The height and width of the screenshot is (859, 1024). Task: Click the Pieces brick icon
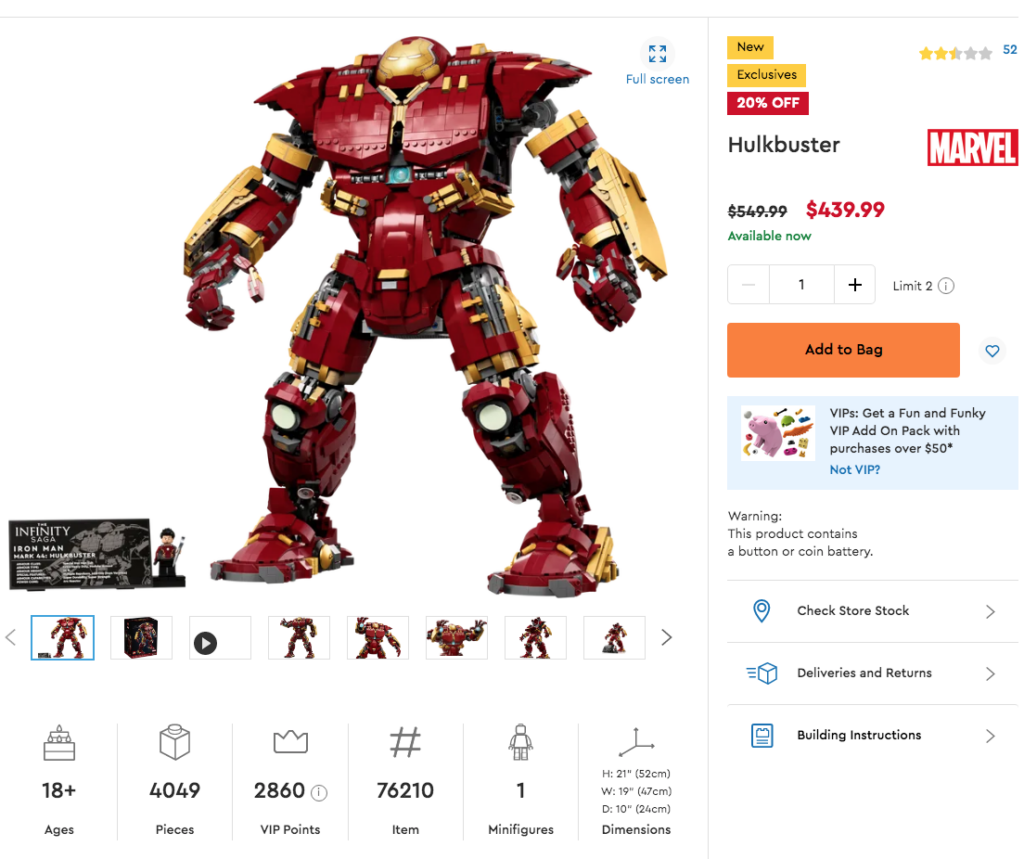[x=174, y=742]
